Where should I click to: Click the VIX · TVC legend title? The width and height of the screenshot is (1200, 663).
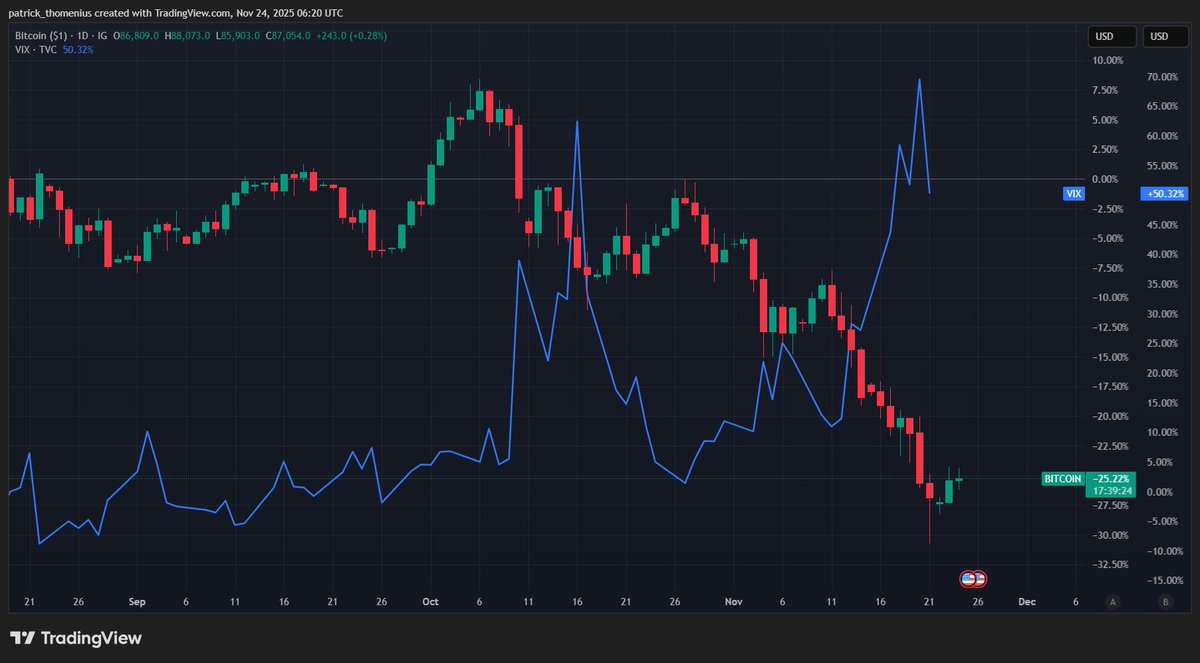tap(35, 49)
